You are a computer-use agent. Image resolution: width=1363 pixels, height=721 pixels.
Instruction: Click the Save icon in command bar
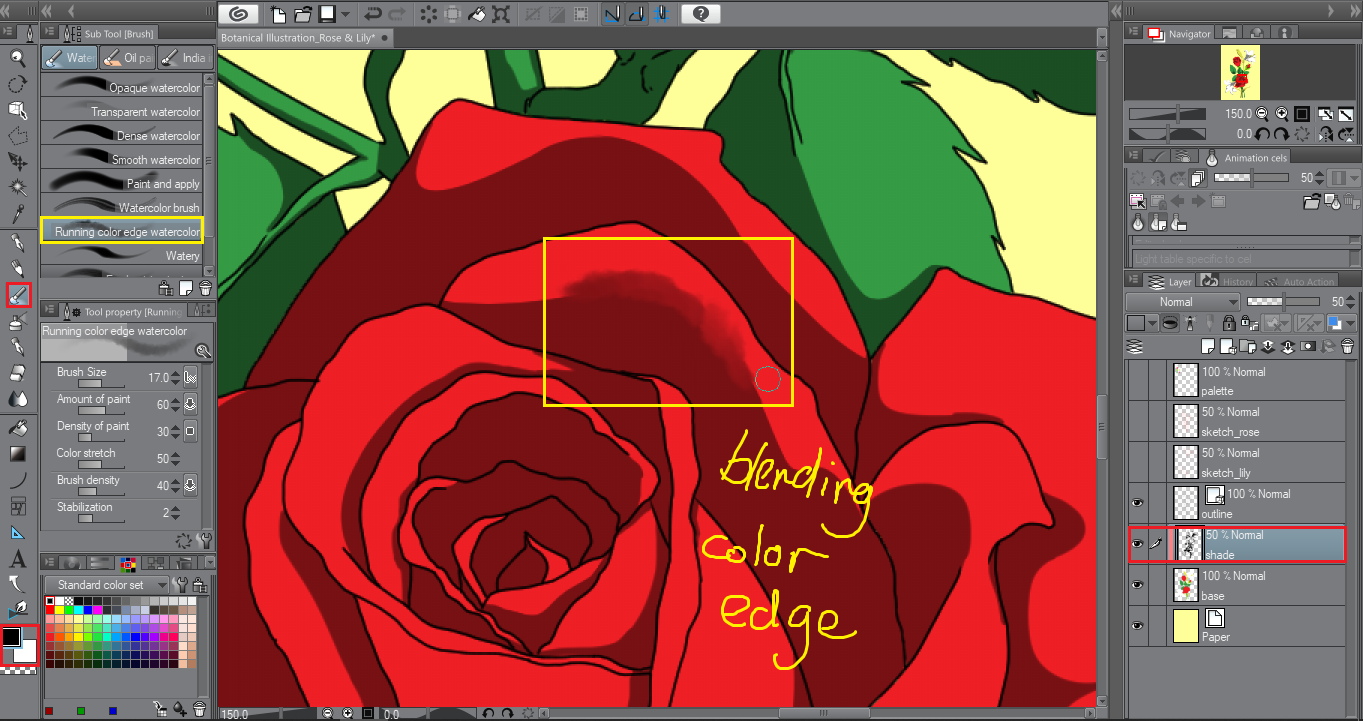[326, 14]
